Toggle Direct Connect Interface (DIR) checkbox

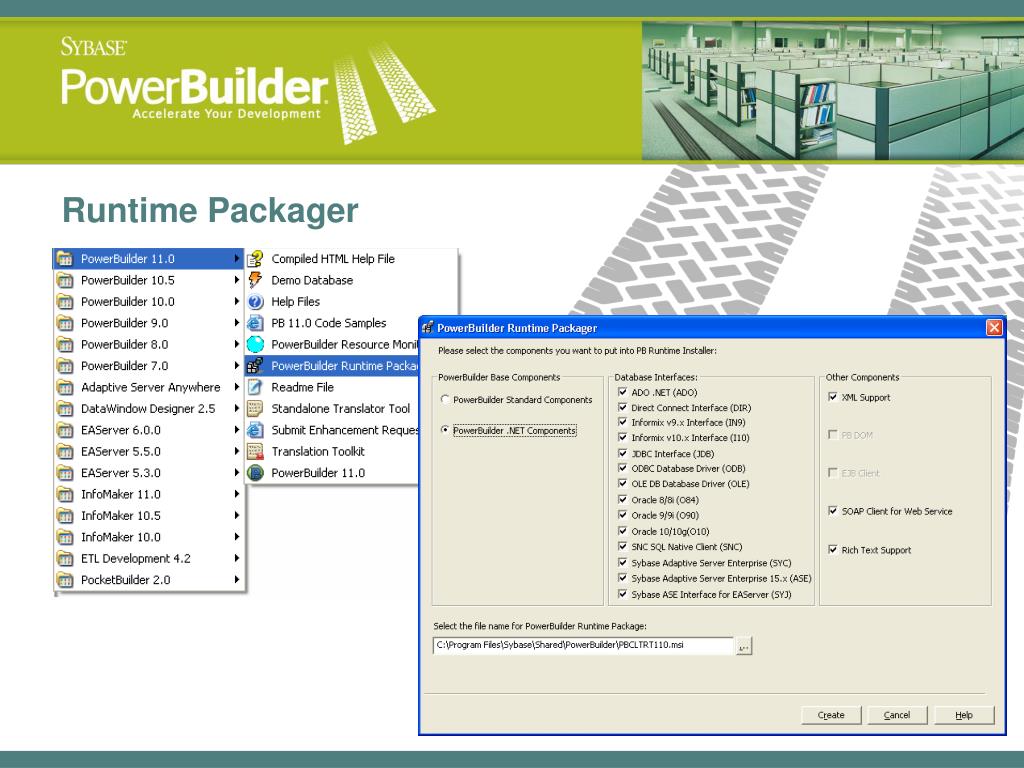pyautogui.click(x=622, y=407)
